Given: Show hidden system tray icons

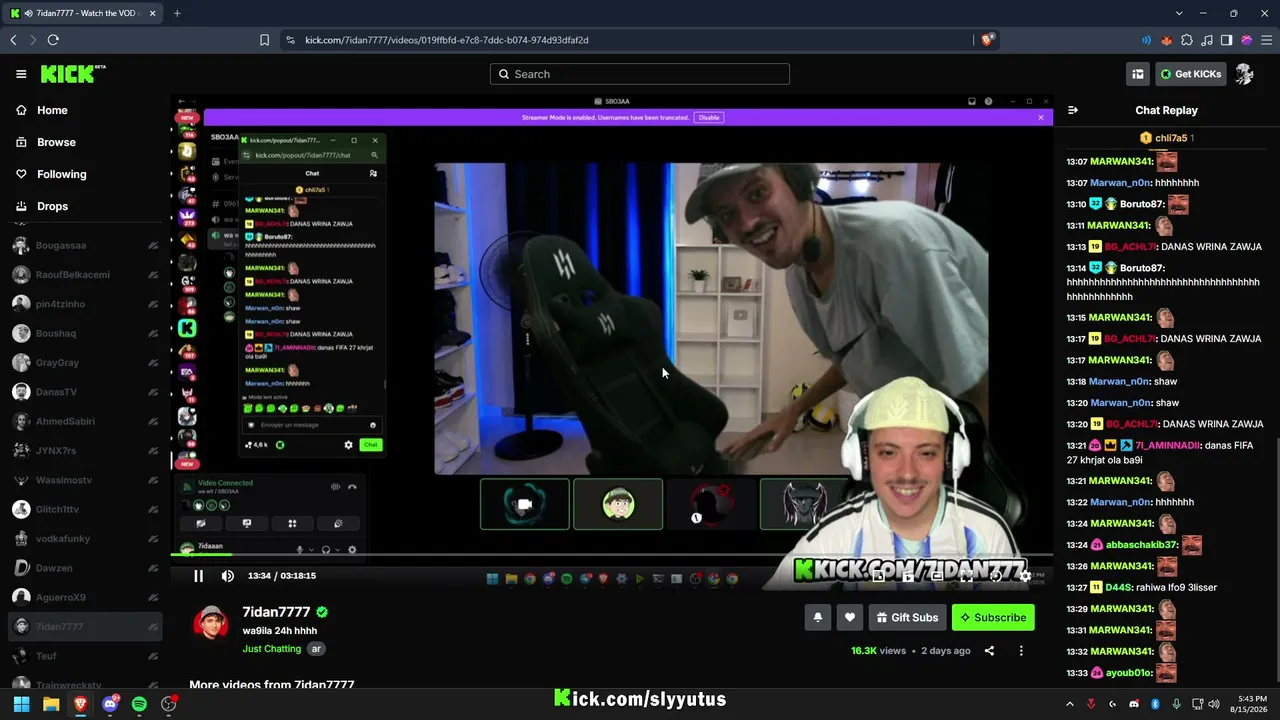Looking at the screenshot, I should 1069,704.
